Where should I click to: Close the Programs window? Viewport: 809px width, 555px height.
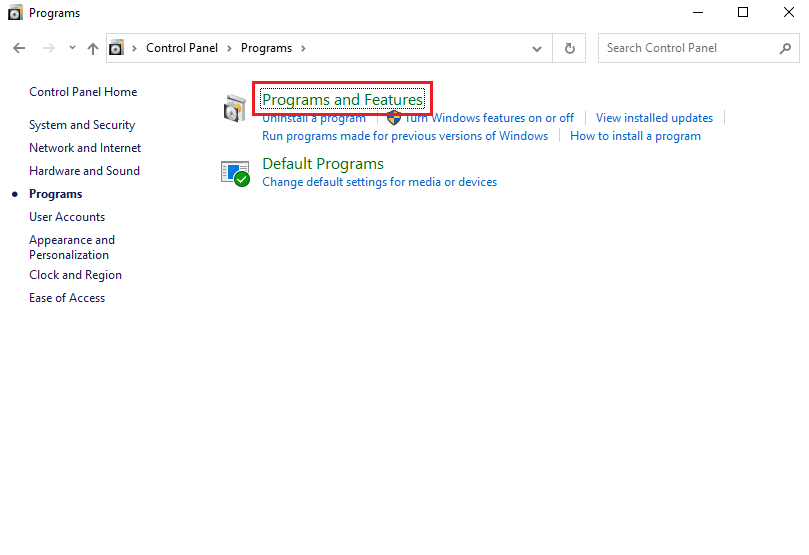click(x=788, y=12)
